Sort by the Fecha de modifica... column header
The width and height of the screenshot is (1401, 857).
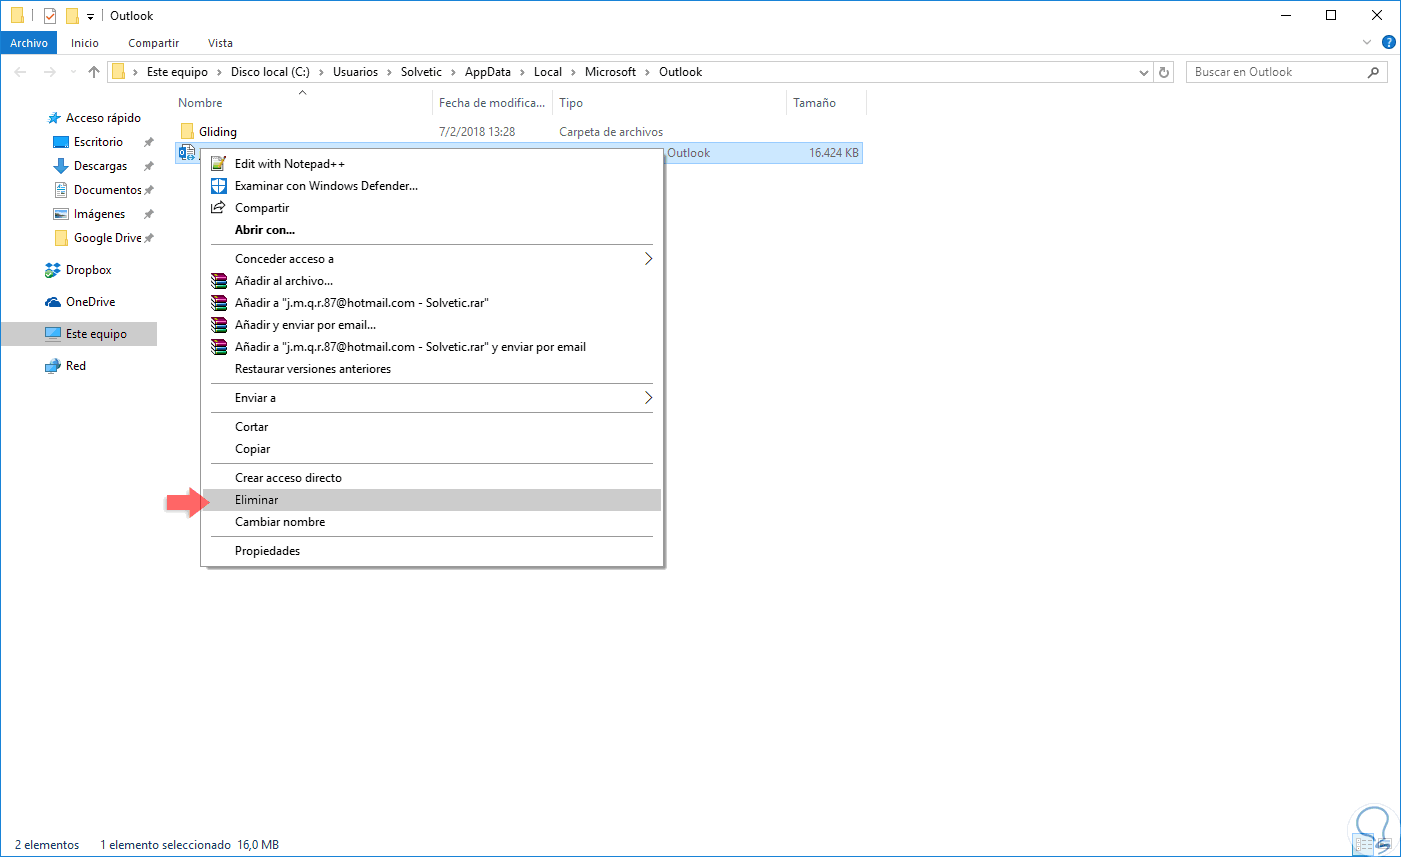(492, 103)
